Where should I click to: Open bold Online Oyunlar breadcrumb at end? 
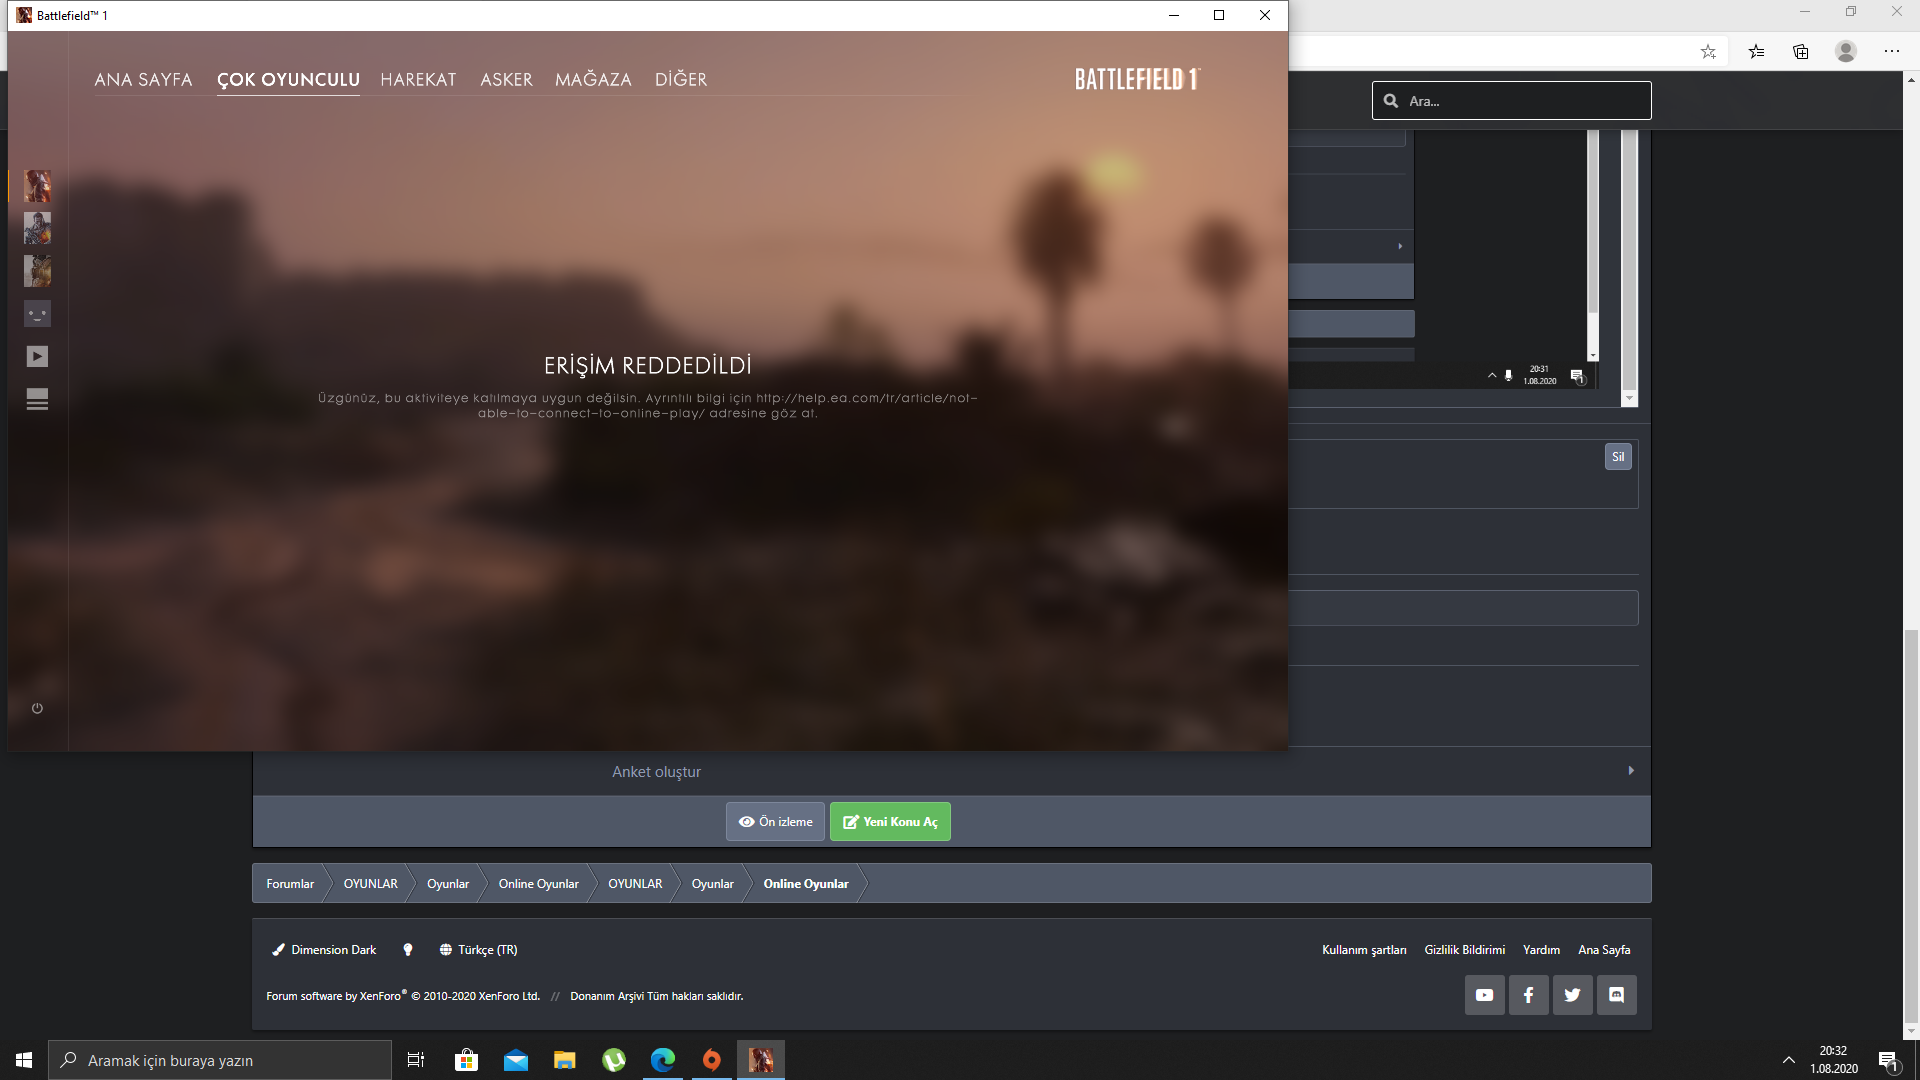(805, 884)
